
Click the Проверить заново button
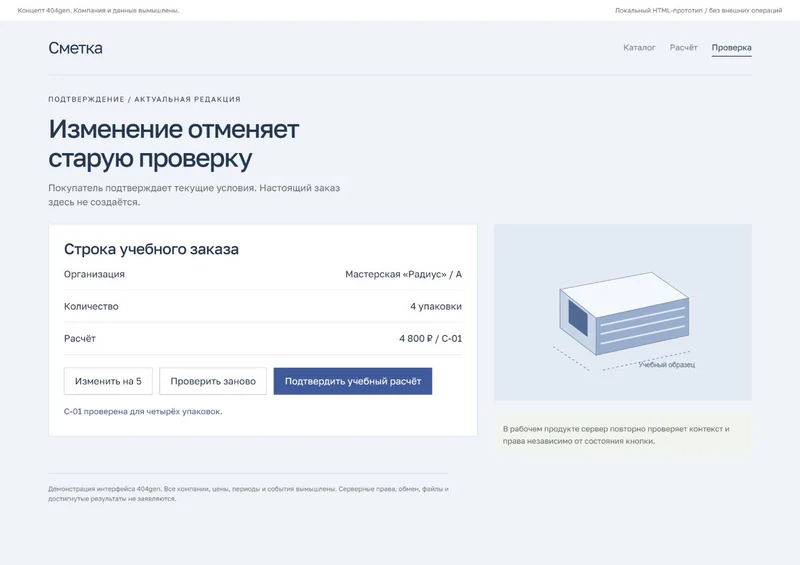coord(213,381)
